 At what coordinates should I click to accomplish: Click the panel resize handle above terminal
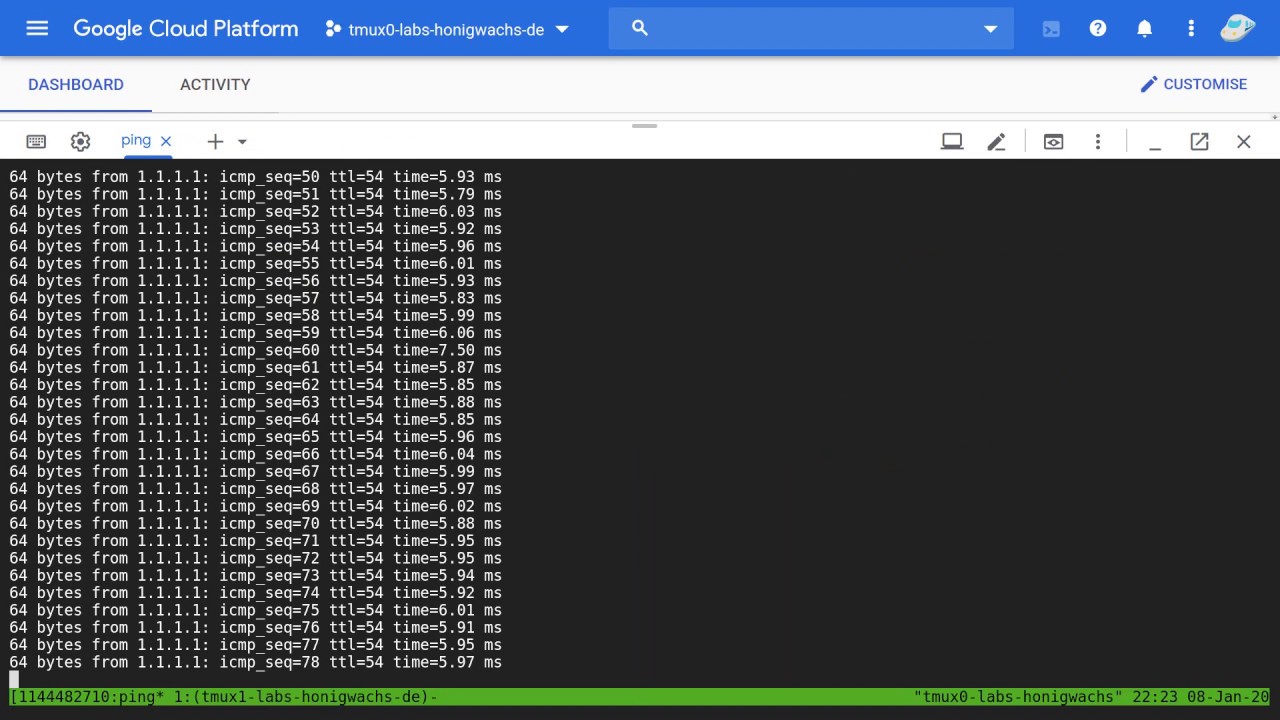[645, 126]
